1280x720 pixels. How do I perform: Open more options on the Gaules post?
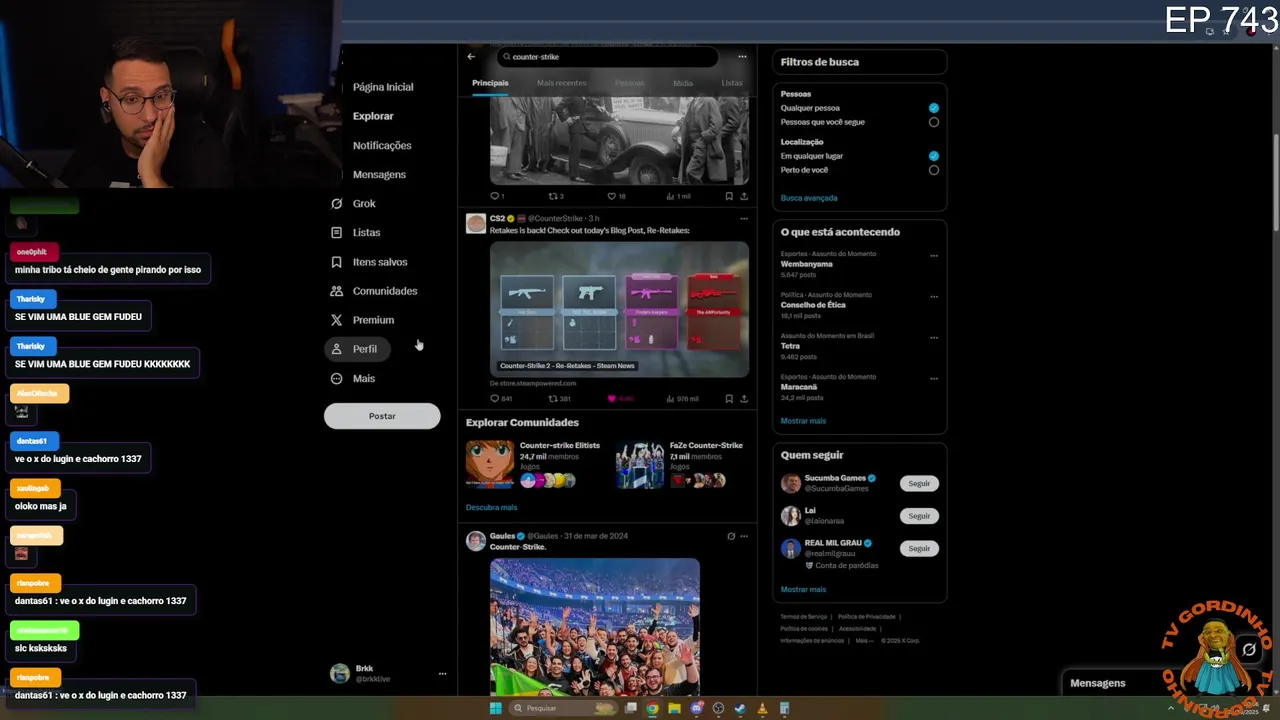743,536
